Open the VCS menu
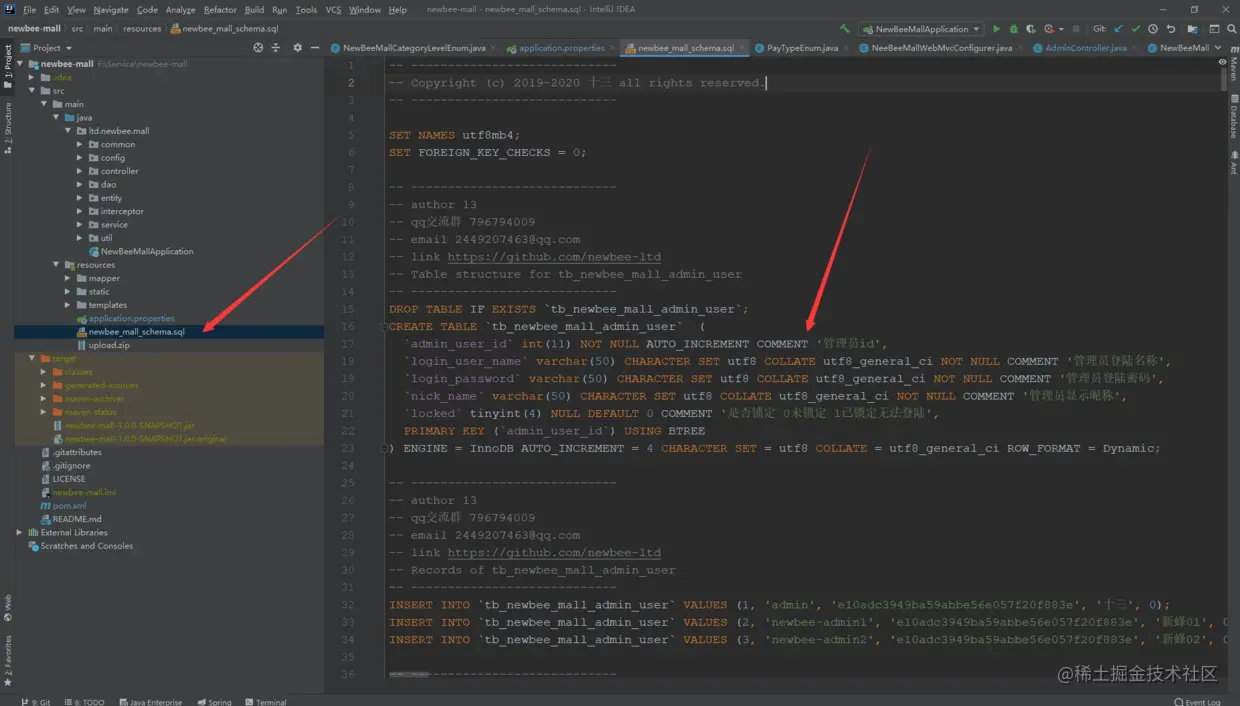The width and height of the screenshot is (1240, 706). click(x=333, y=9)
